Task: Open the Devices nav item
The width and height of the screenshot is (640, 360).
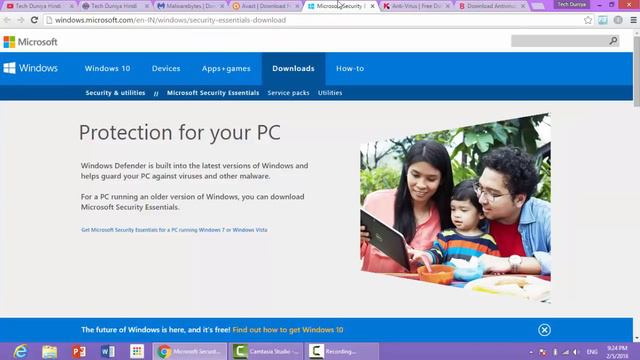Action: pos(166,69)
